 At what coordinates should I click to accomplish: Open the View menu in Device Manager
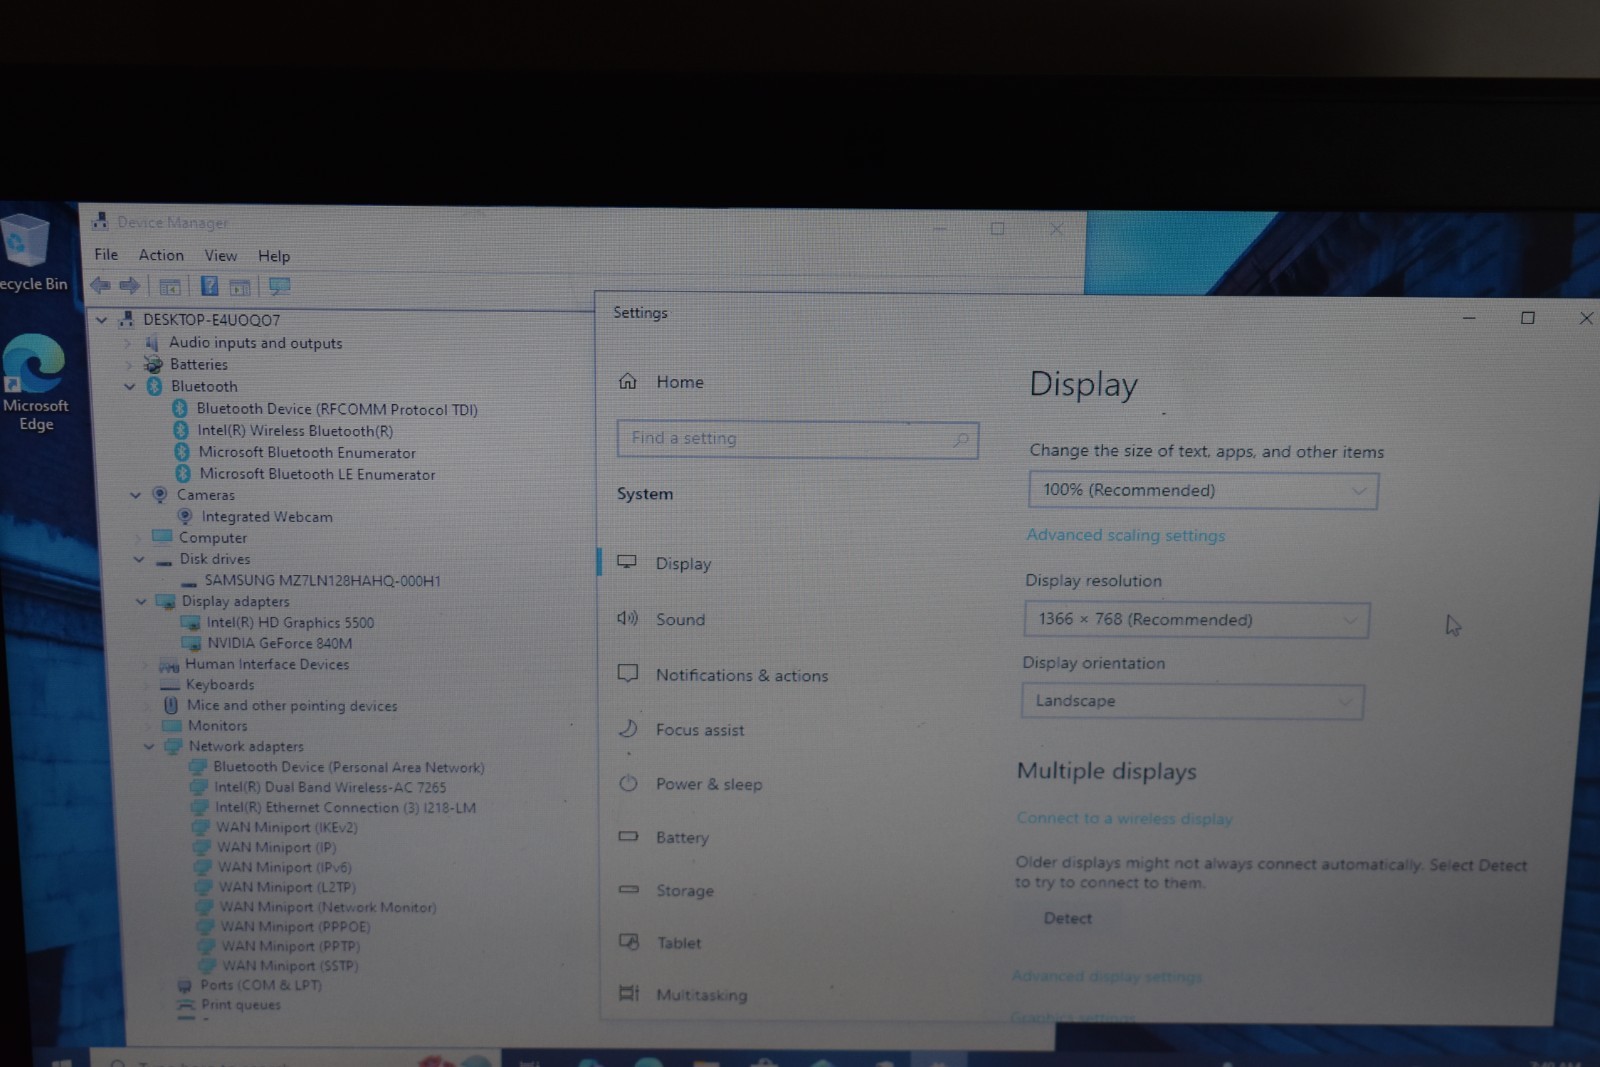(x=221, y=256)
